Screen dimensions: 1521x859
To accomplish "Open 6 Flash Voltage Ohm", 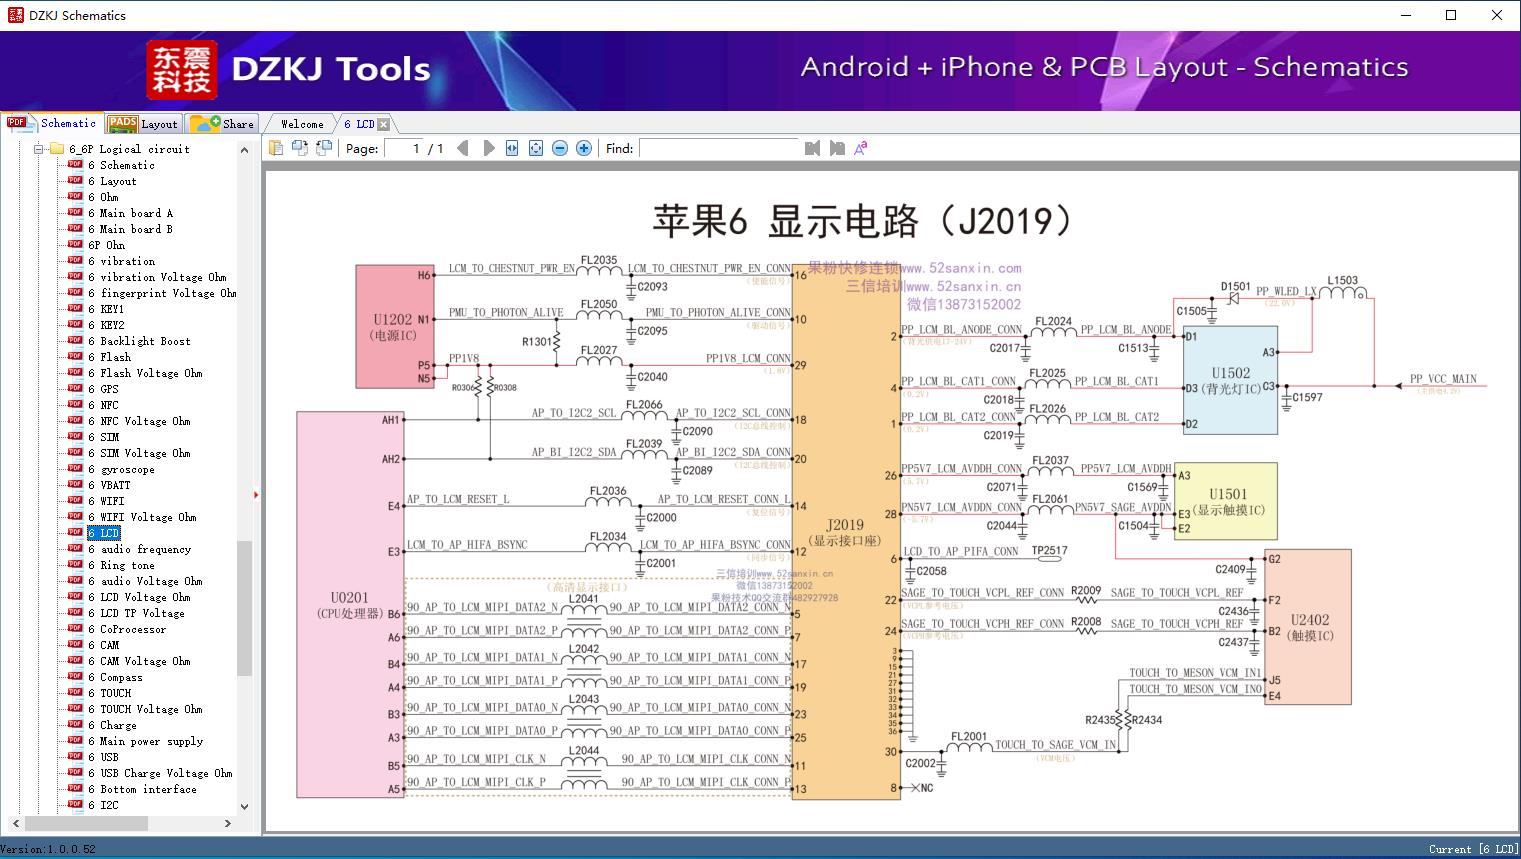I will pos(145,373).
